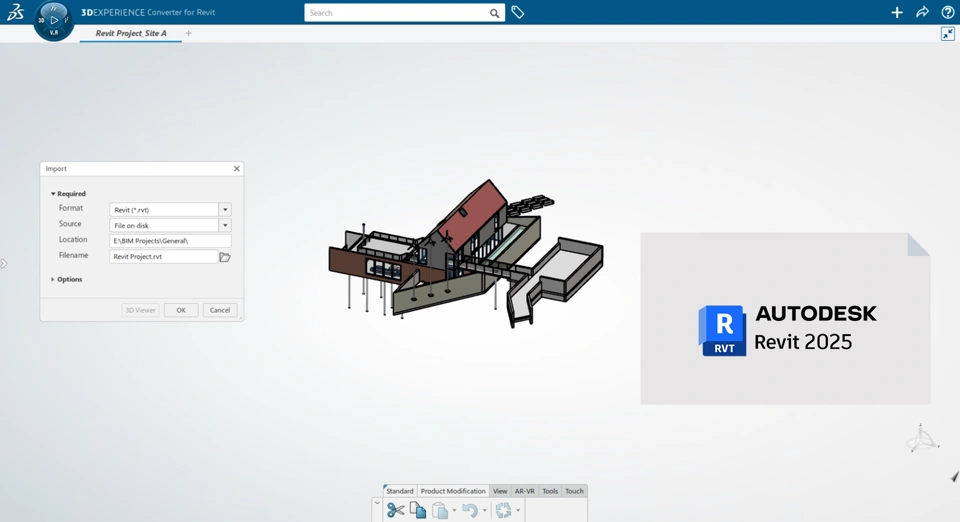Open the help question mark icon
960x522 pixels.
[947, 12]
